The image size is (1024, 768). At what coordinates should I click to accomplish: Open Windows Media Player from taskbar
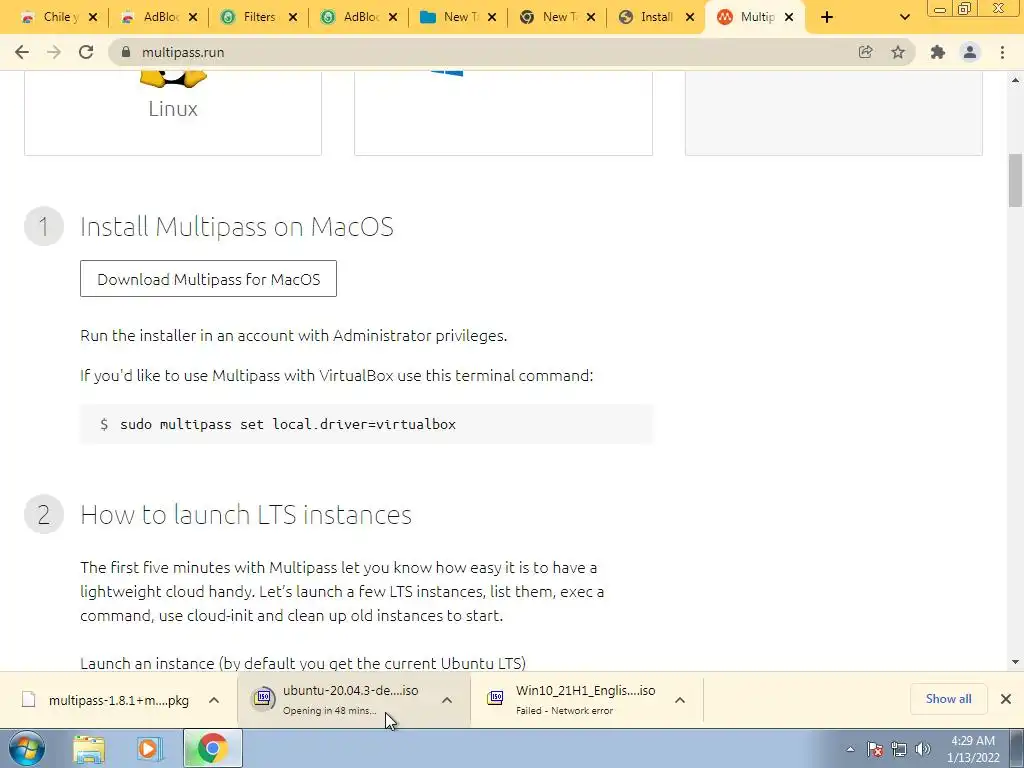click(x=150, y=749)
